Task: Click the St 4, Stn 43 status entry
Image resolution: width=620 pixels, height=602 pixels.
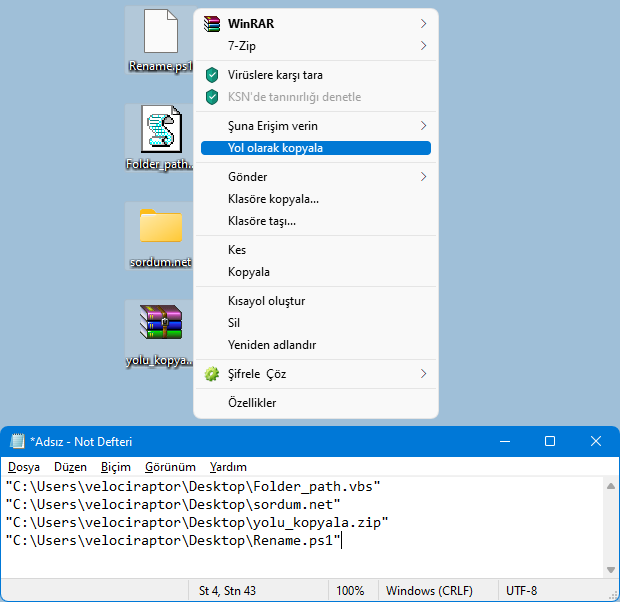Action: click(x=227, y=591)
